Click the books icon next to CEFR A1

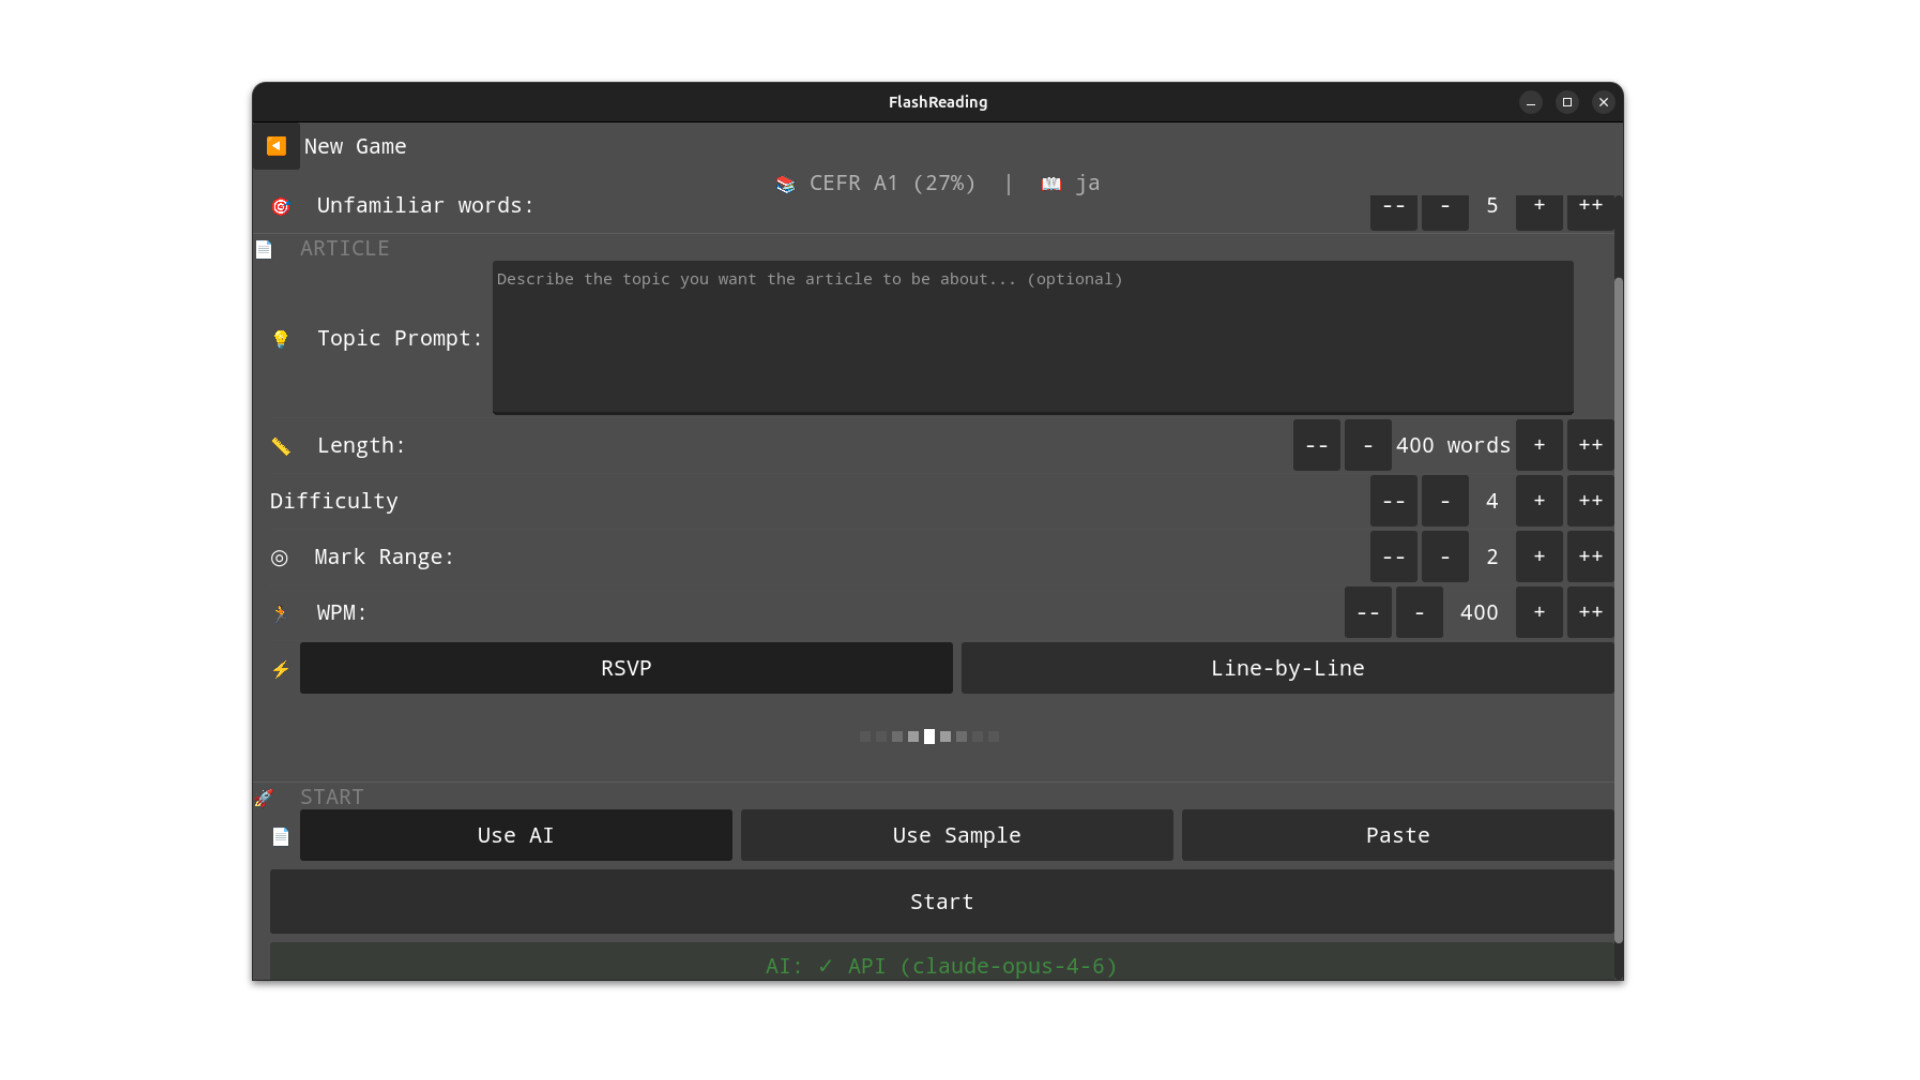(786, 184)
